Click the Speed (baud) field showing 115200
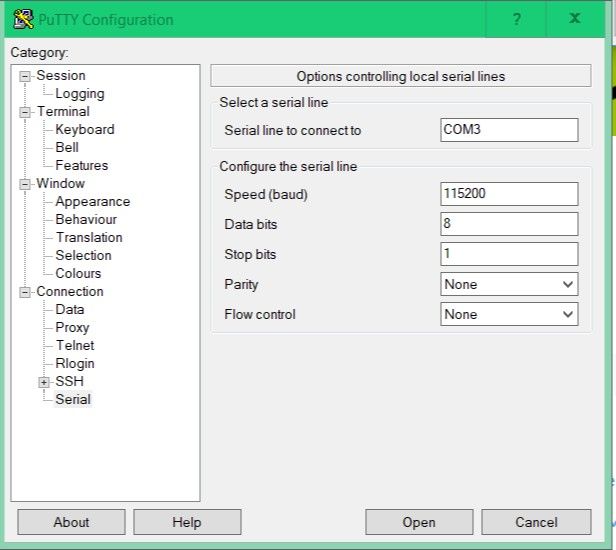 click(509, 194)
